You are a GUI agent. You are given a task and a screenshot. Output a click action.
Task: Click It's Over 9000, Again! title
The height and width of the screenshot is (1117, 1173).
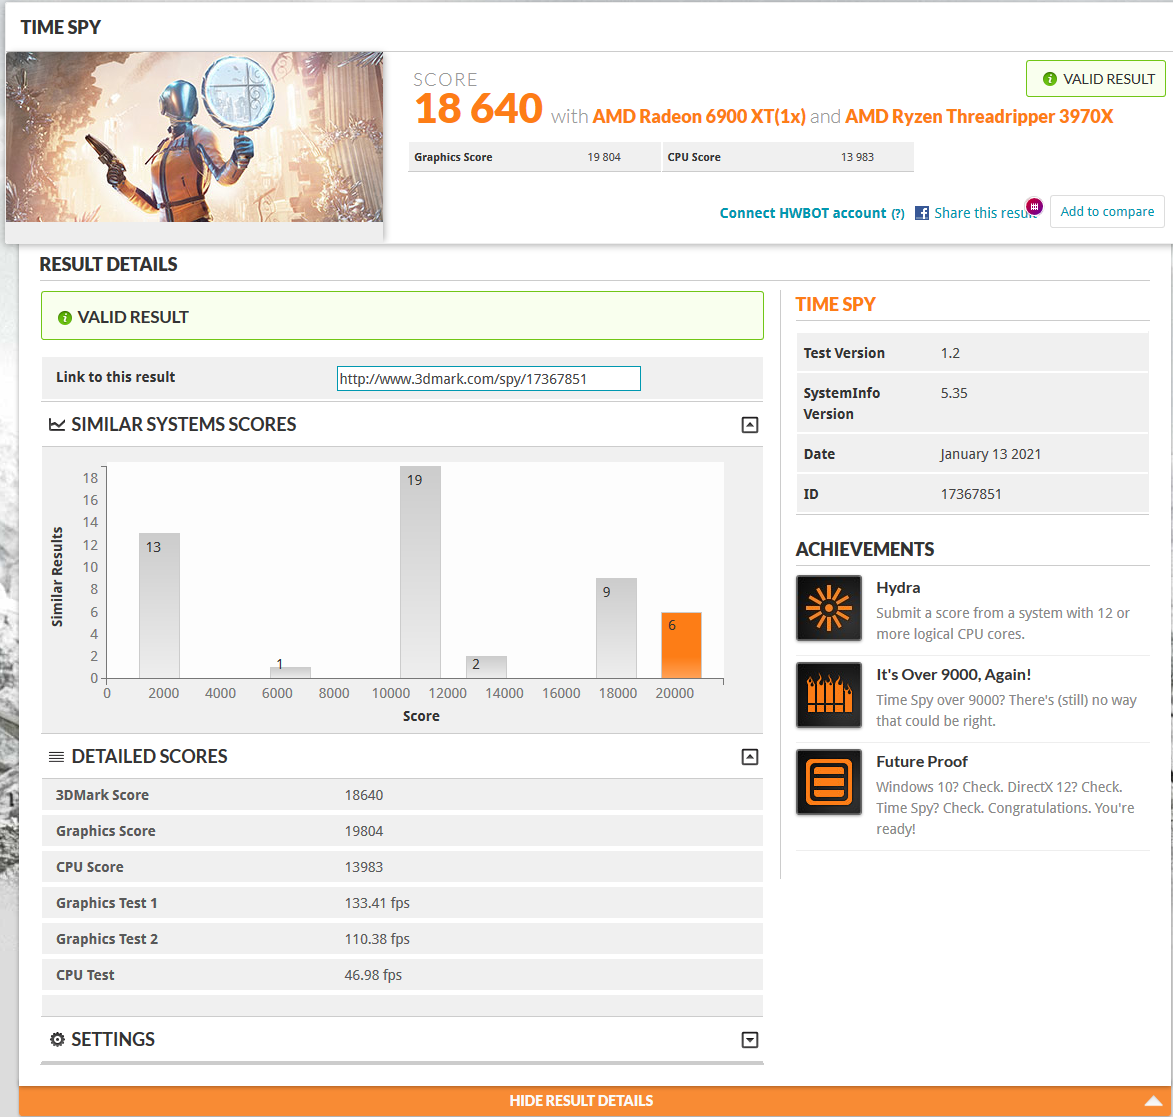(x=953, y=675)
